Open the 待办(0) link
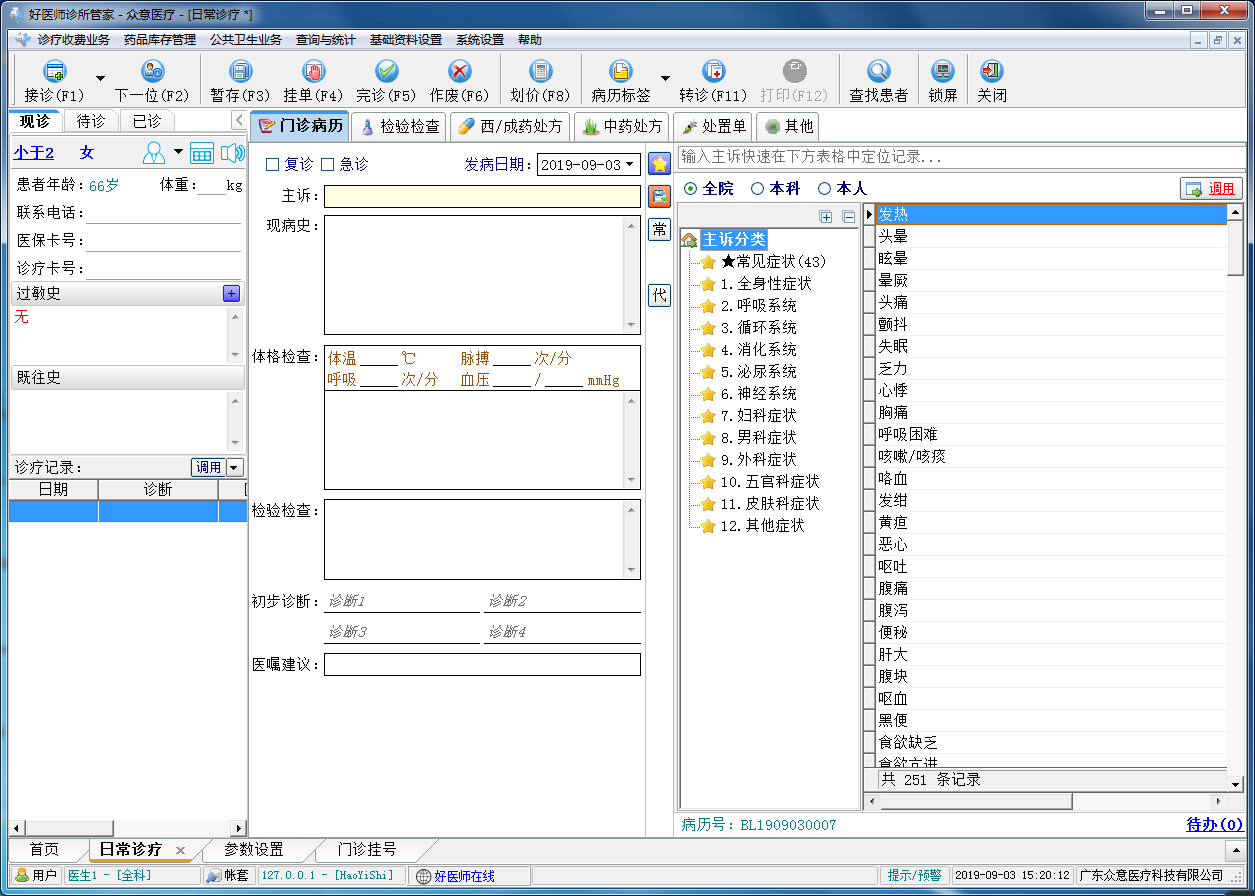Viewport: 1255px width, 896px height. [1214, 825]
